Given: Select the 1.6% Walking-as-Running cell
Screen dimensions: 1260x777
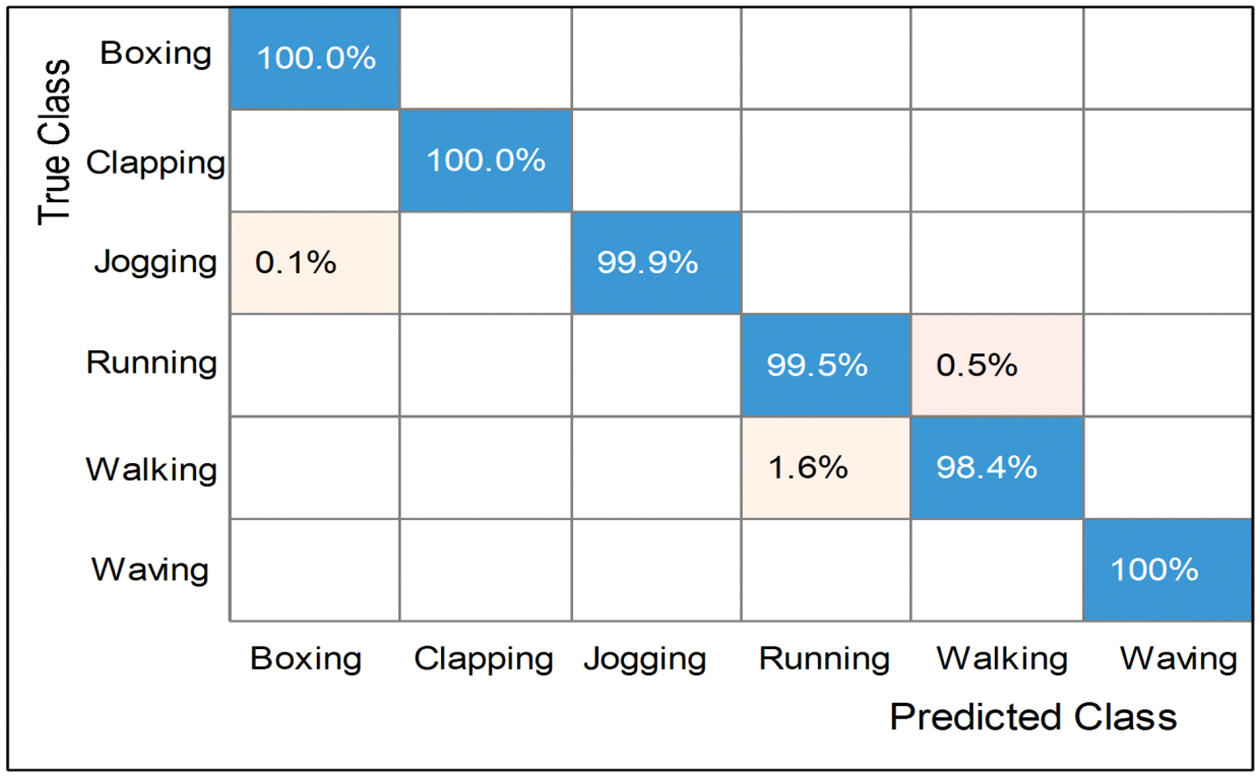Looking at the screenshot, I should tap(826, 467).
